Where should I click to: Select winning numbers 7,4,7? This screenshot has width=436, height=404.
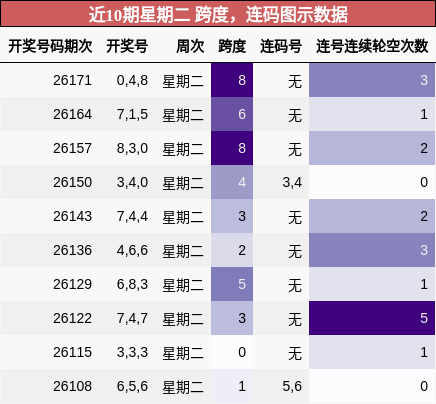132,318
